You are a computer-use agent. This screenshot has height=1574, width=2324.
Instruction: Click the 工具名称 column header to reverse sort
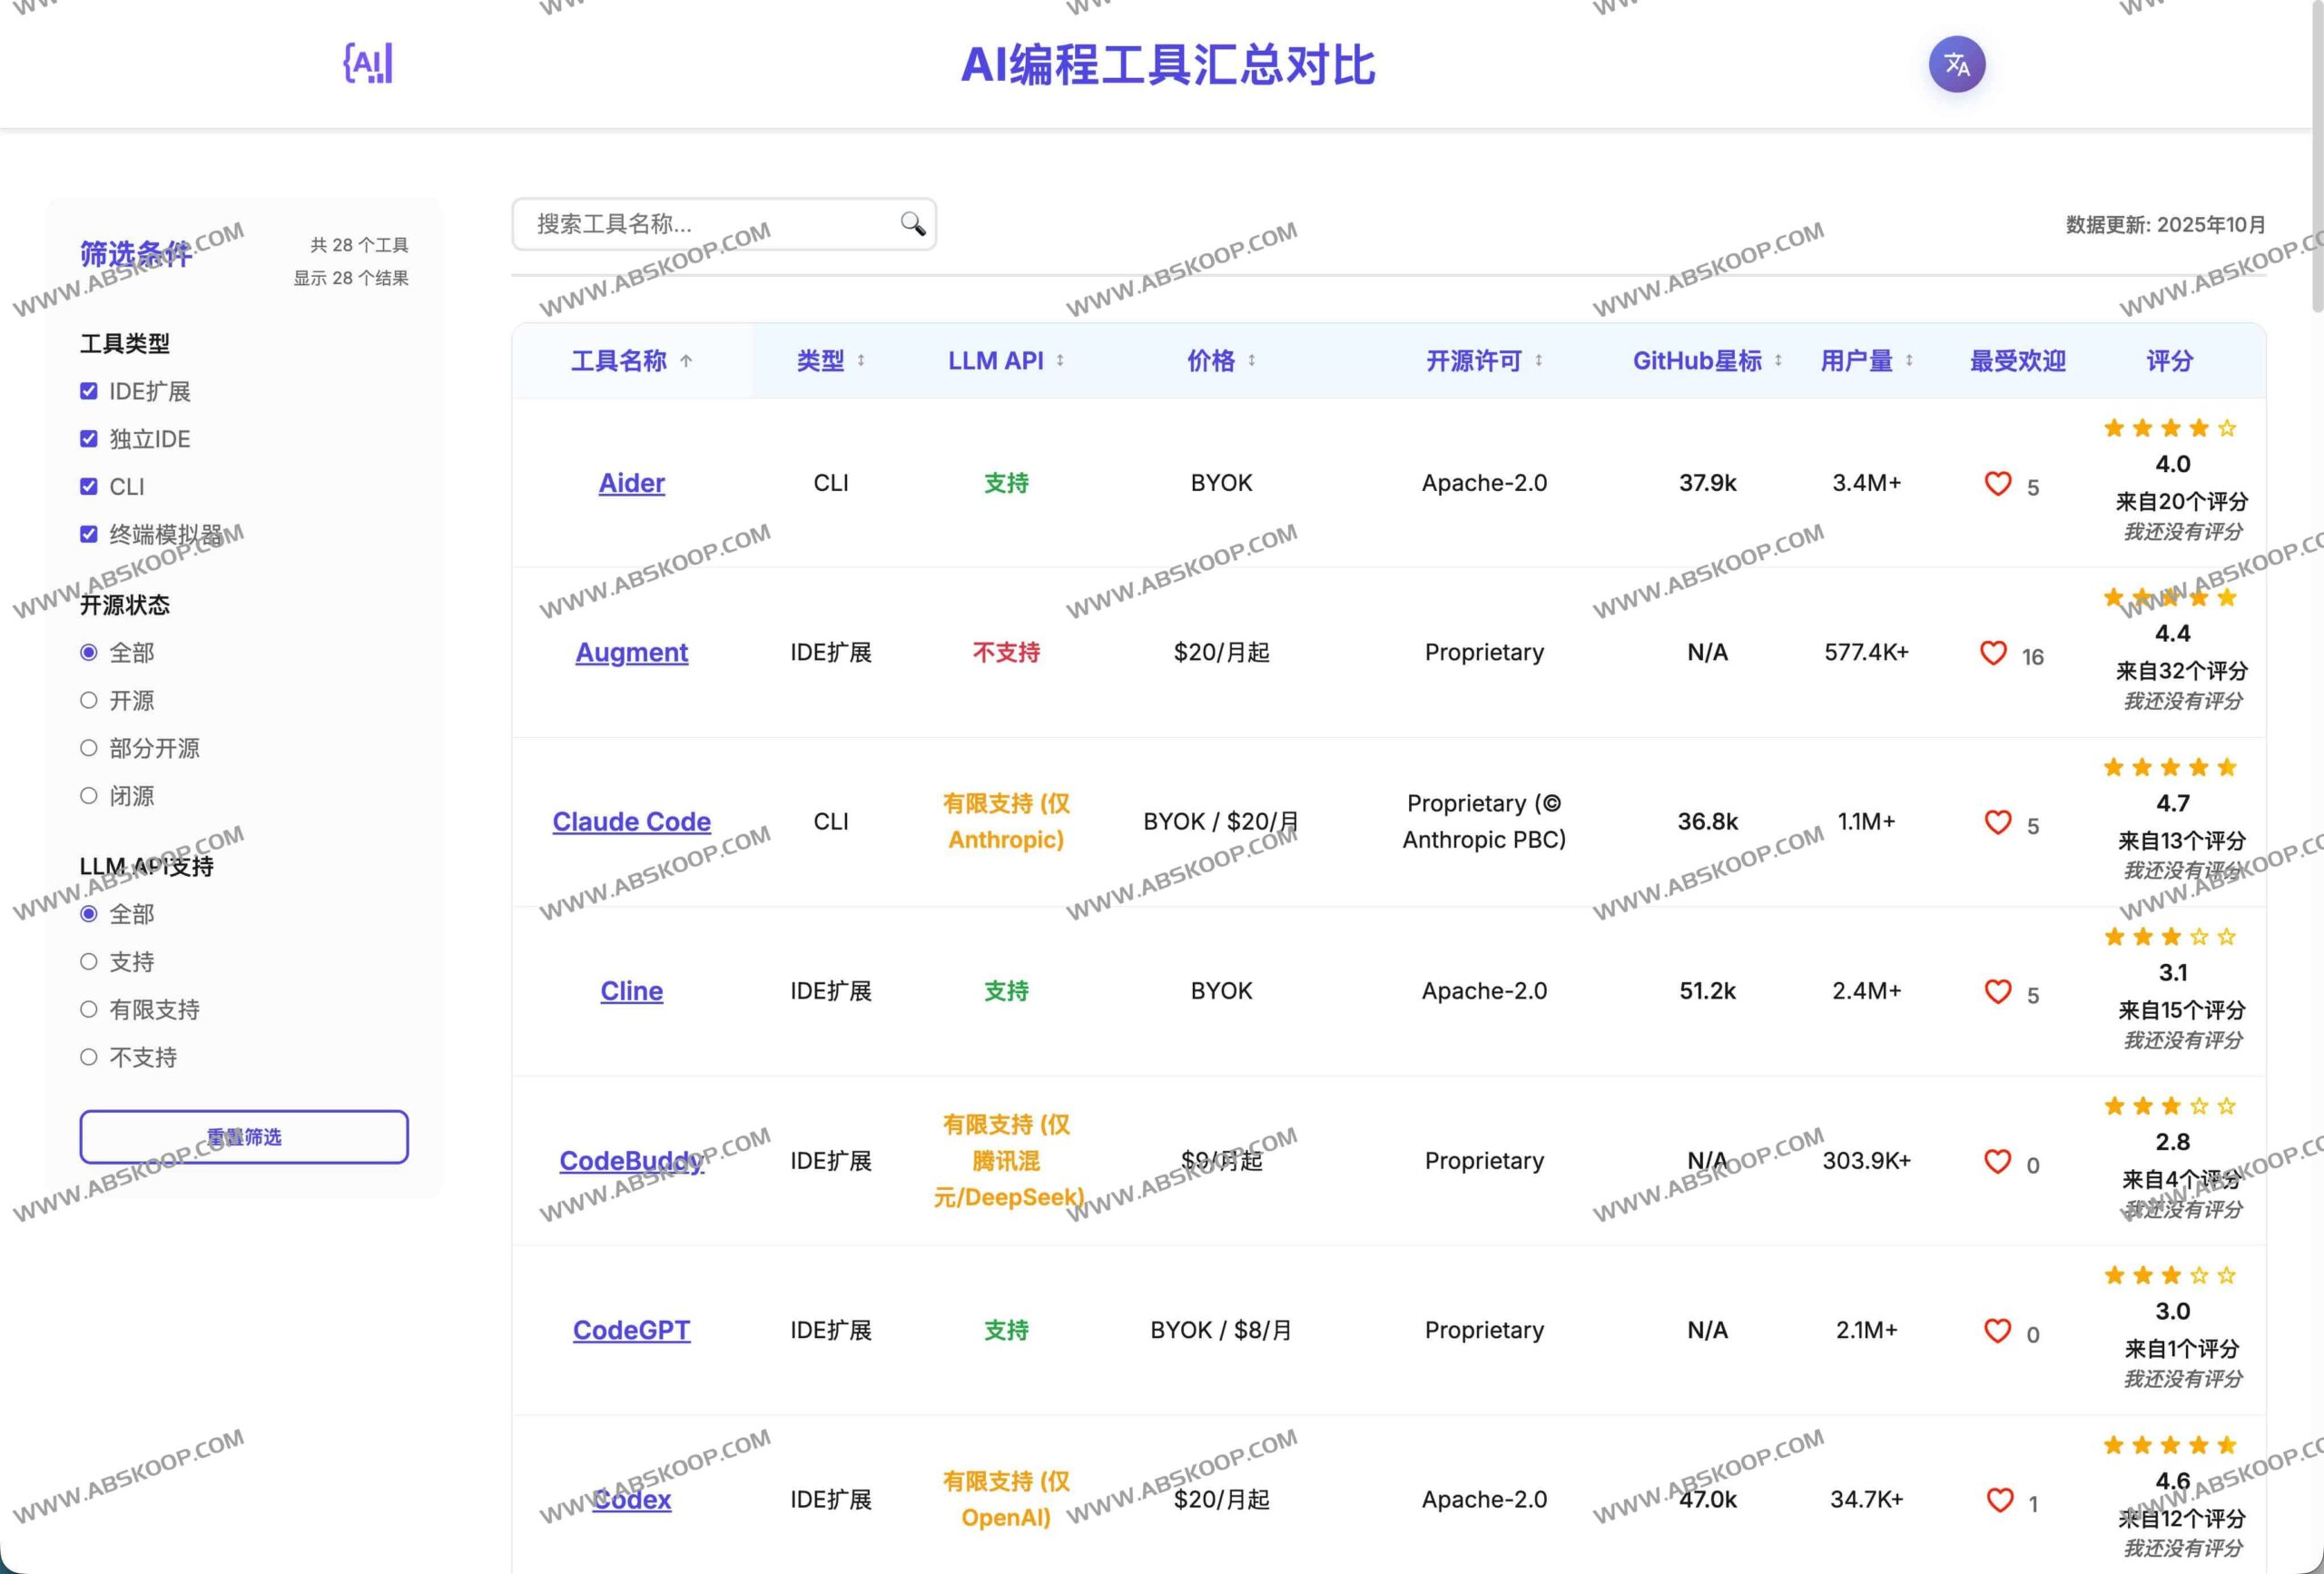pyautogui.click(x=620, y=361)
